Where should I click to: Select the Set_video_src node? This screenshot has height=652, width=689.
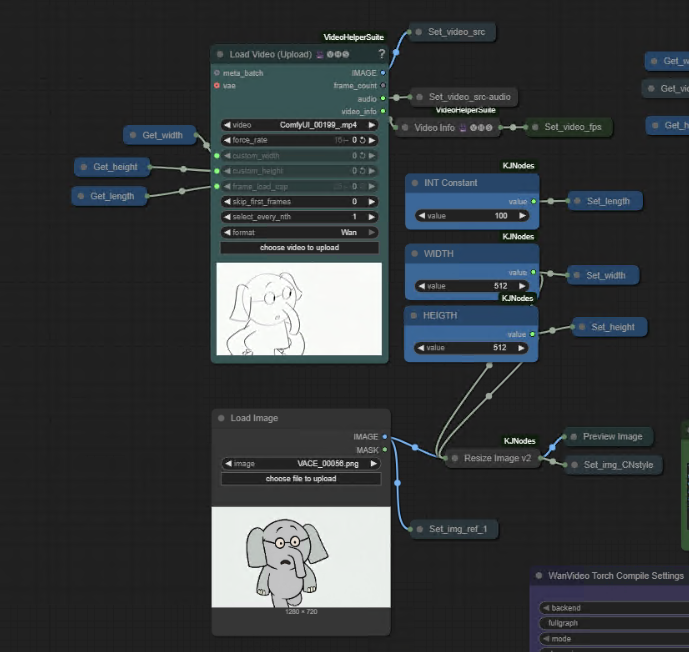coord(452,32)
